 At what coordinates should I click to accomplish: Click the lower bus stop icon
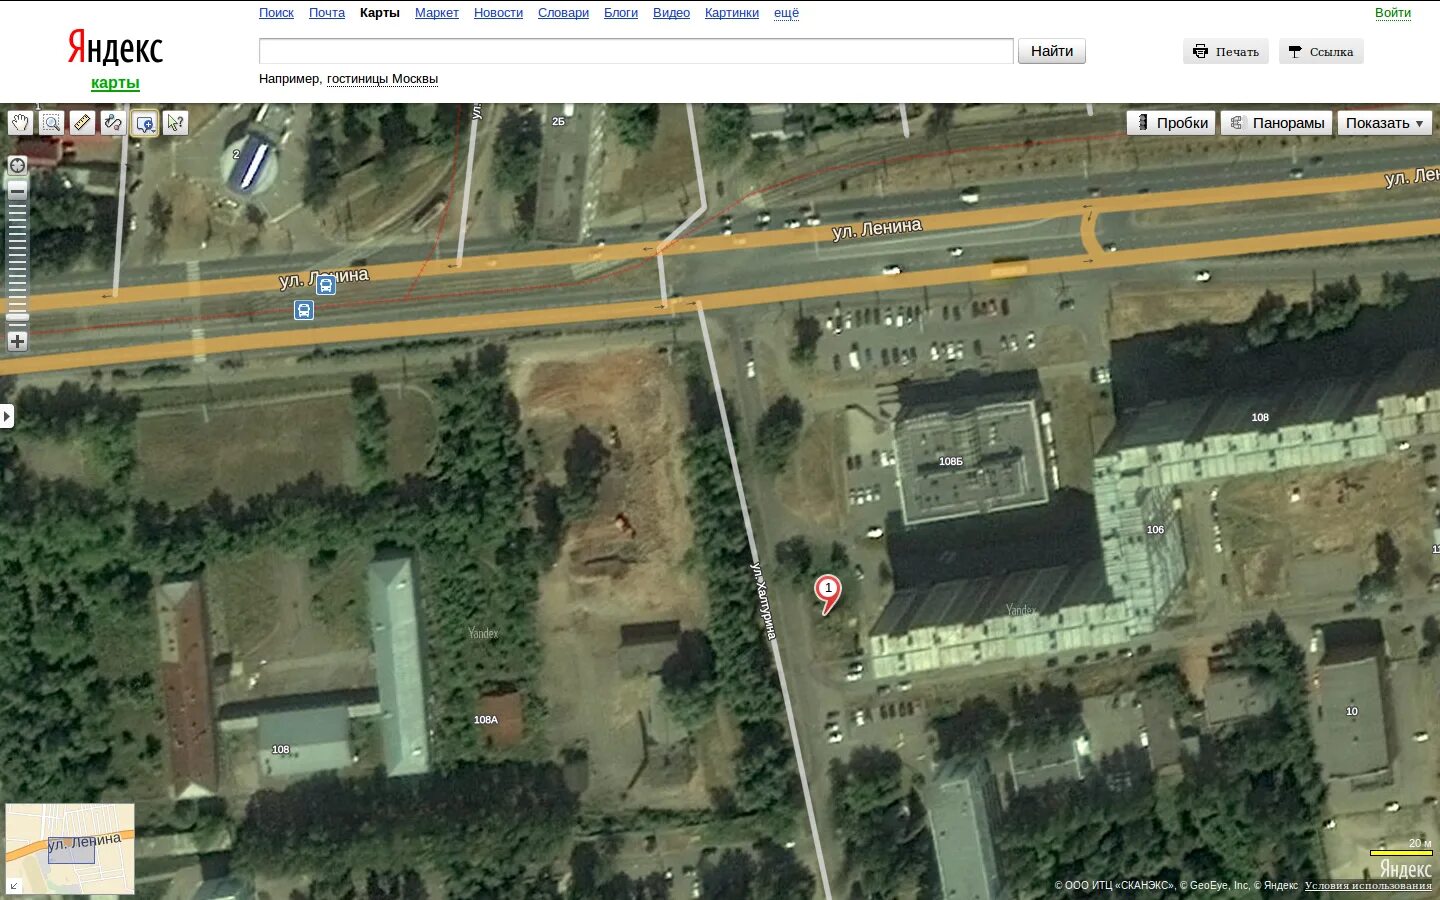(304, 311)
